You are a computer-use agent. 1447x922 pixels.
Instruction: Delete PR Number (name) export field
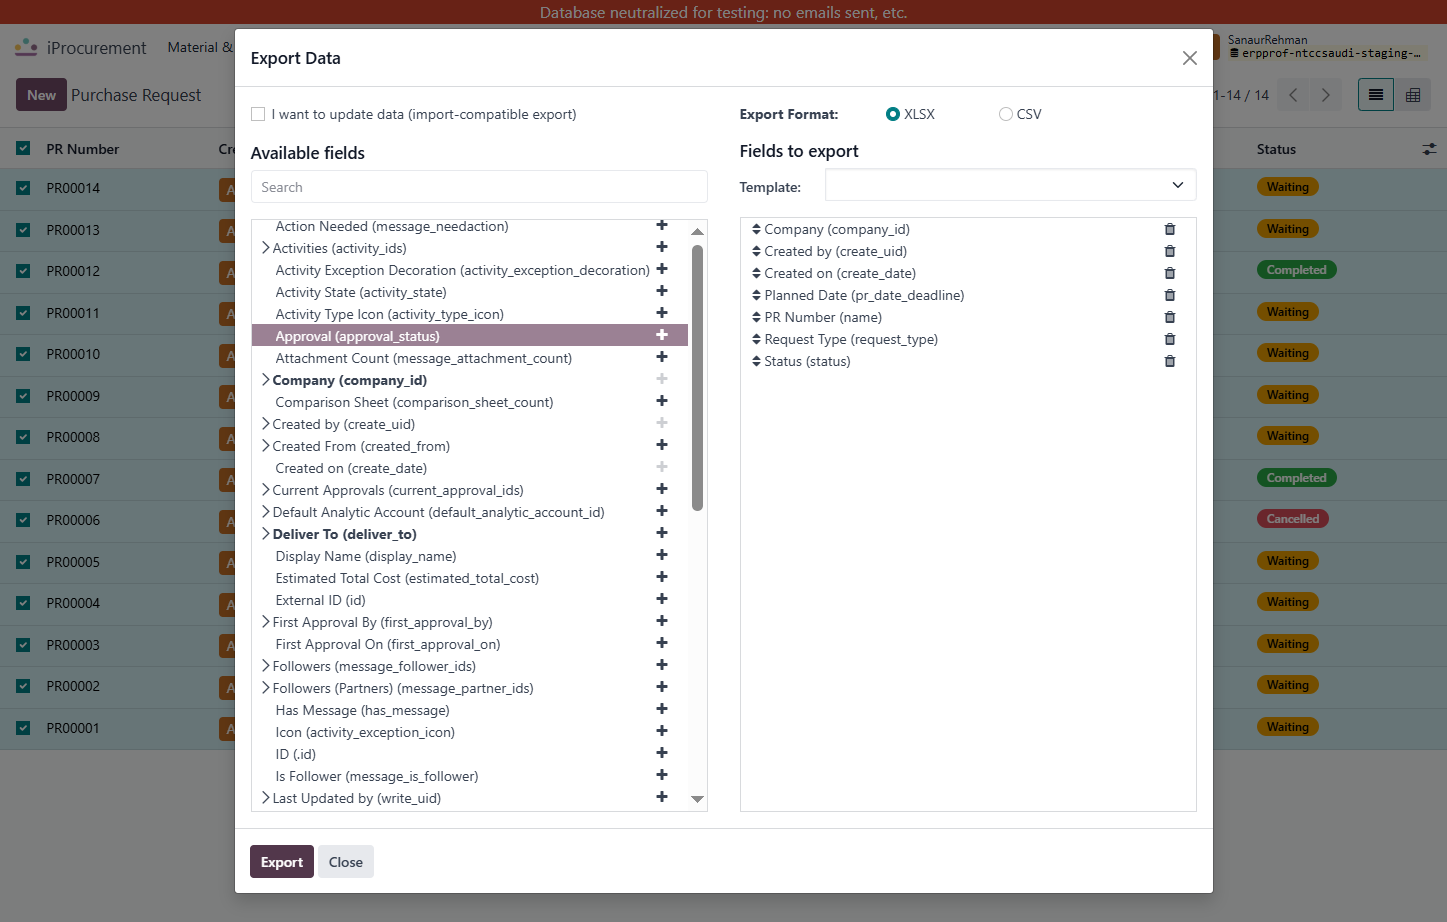[1170, 317]
